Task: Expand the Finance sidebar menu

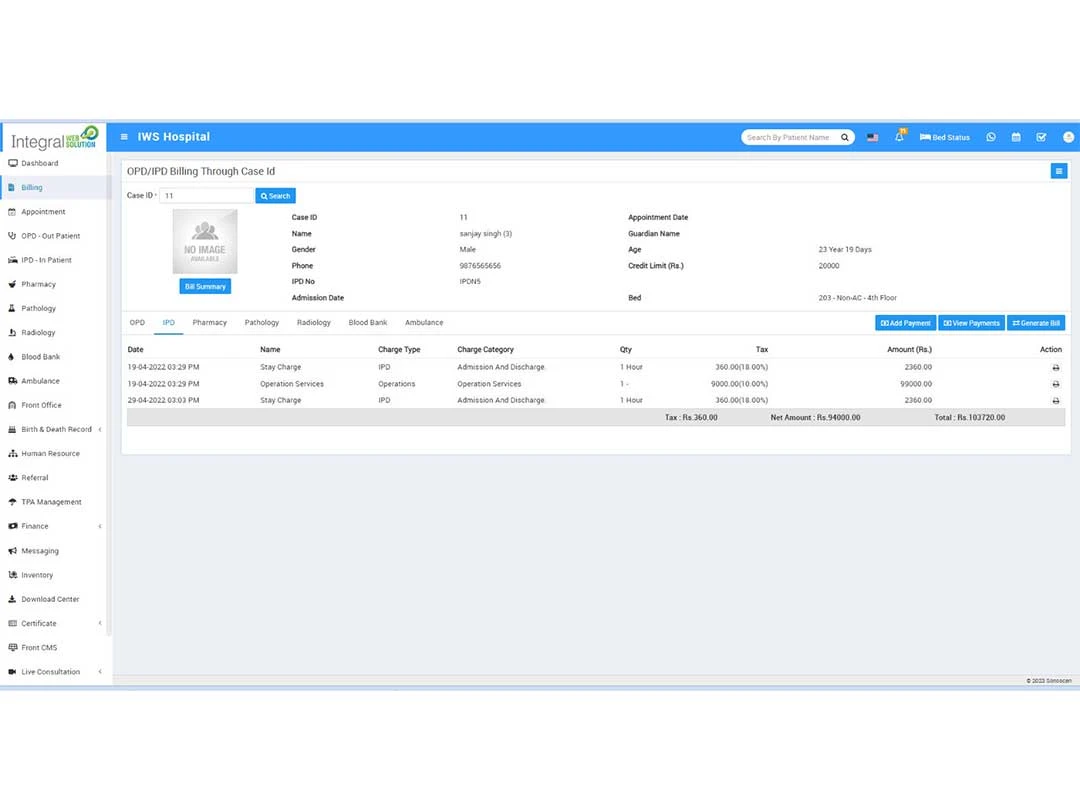Action: tap(37, 526)
